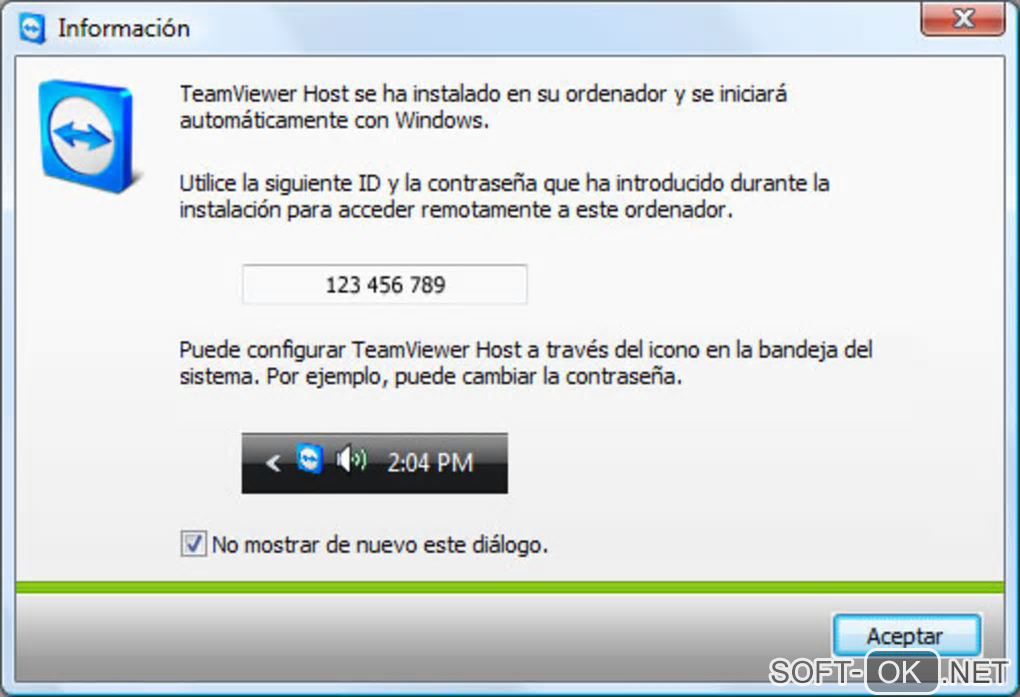Click the 'TeamViewer Host se ha instalado' paragraph
1020x697 pixels.
pos(483,107)
